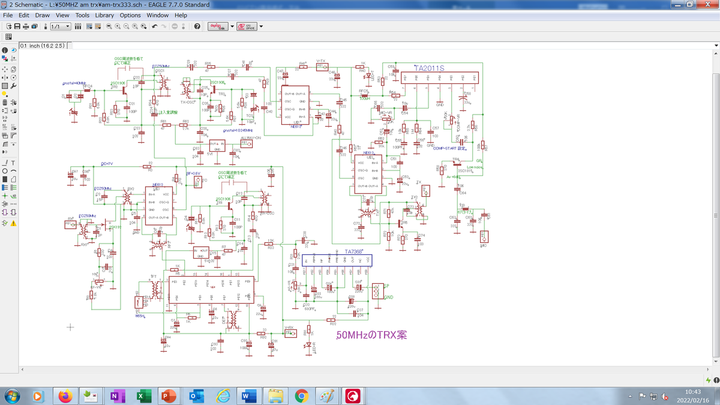Click the Print icon in the toolbar

click(x=27, y=26)
